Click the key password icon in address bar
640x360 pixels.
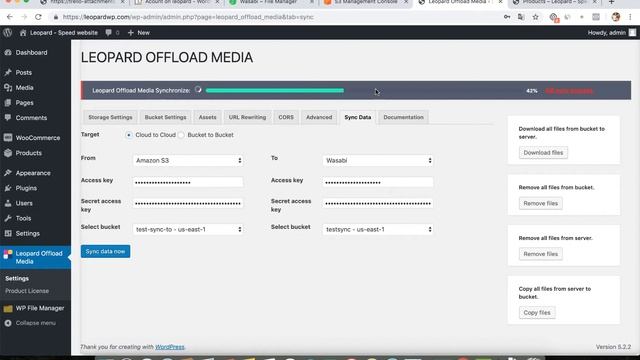(507, 17)
